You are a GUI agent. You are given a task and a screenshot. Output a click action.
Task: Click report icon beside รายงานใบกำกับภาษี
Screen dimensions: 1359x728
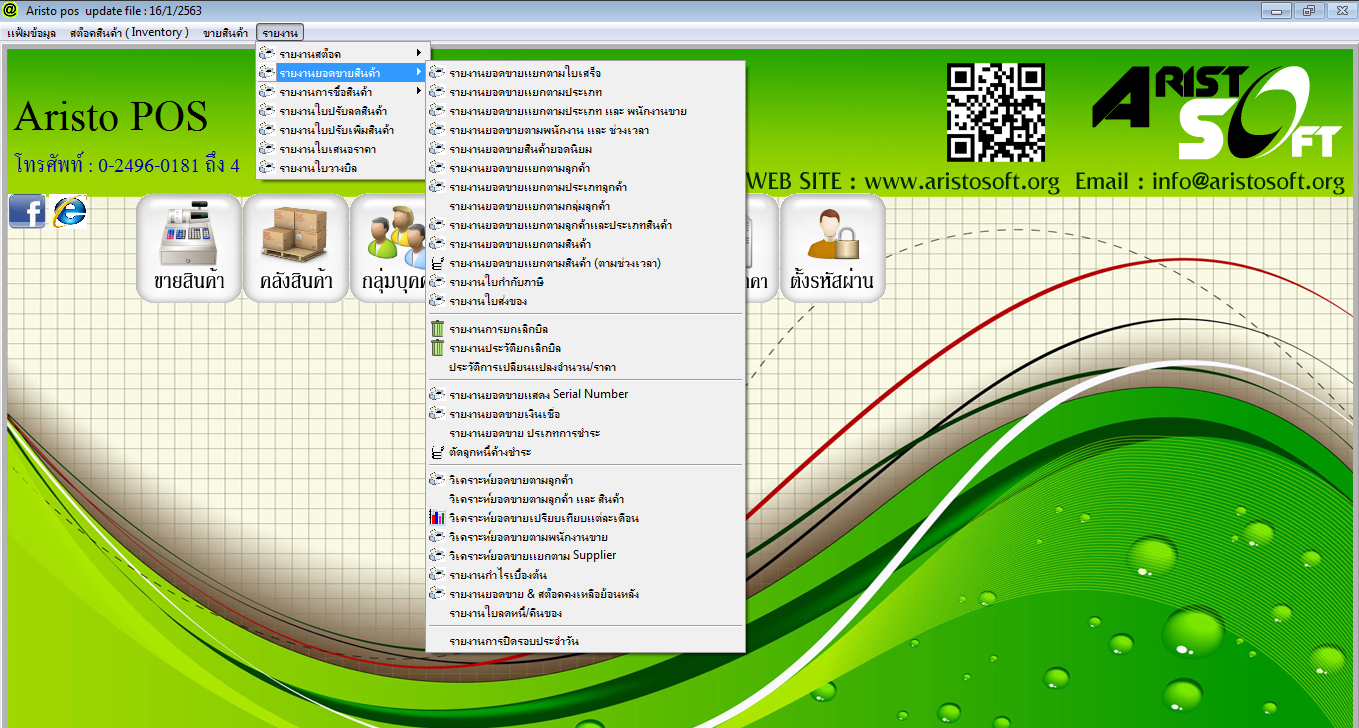pyautogui.click(x=437, y=282)
